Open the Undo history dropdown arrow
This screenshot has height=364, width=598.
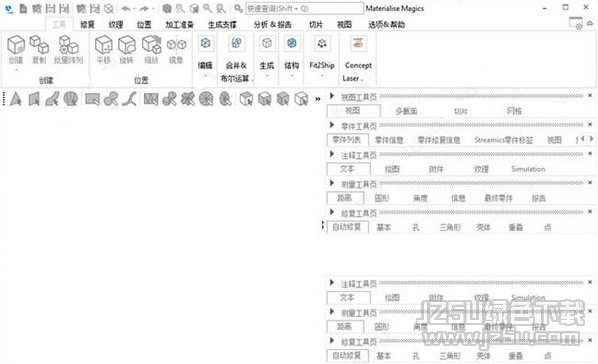coord(134,9)
